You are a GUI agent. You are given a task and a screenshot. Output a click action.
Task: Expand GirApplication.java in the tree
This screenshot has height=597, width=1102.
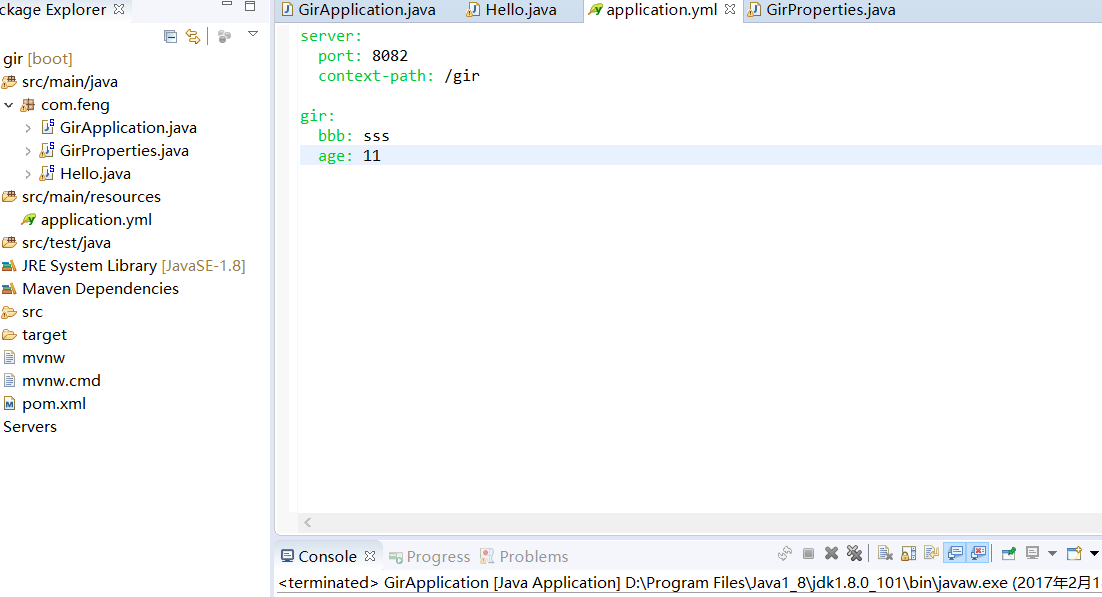coord(27,128)
